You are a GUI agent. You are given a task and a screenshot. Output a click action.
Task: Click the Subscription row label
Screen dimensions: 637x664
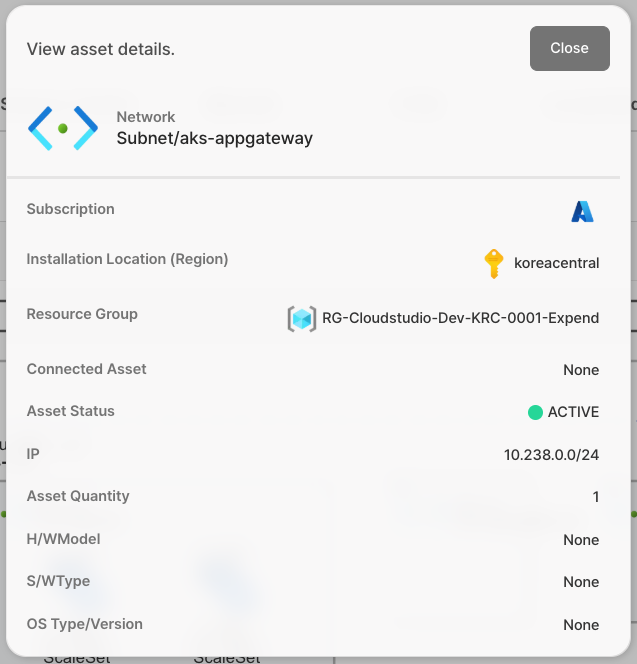click(70, 209)
